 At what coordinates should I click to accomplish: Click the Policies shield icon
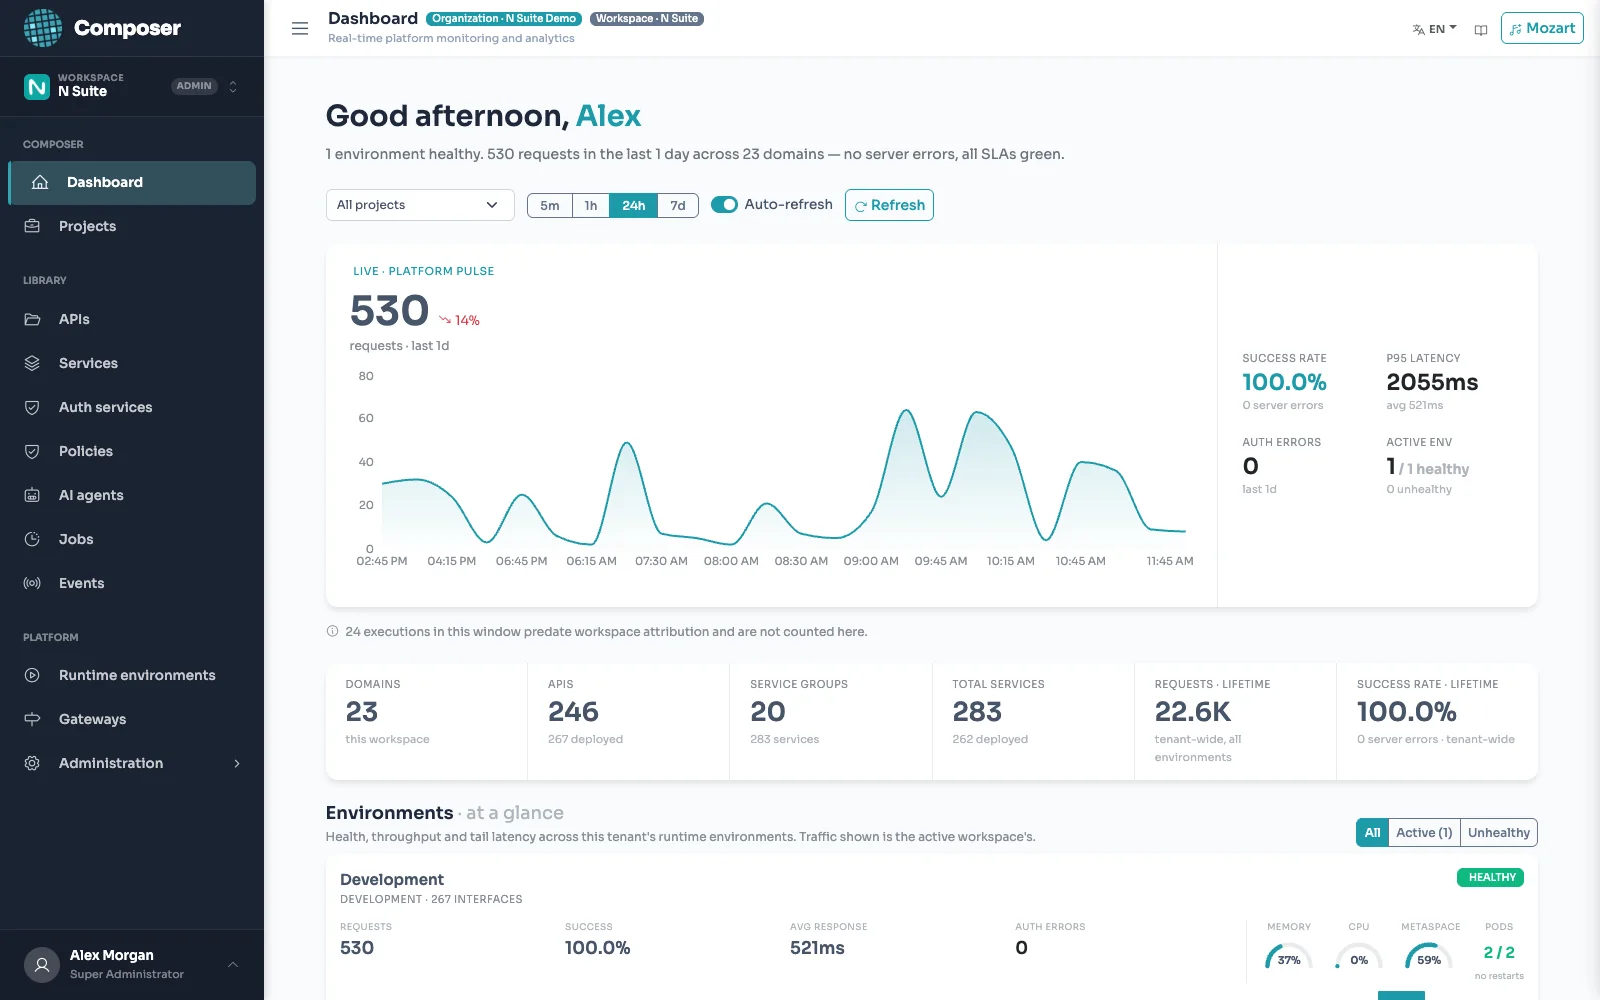pos(32,451)
